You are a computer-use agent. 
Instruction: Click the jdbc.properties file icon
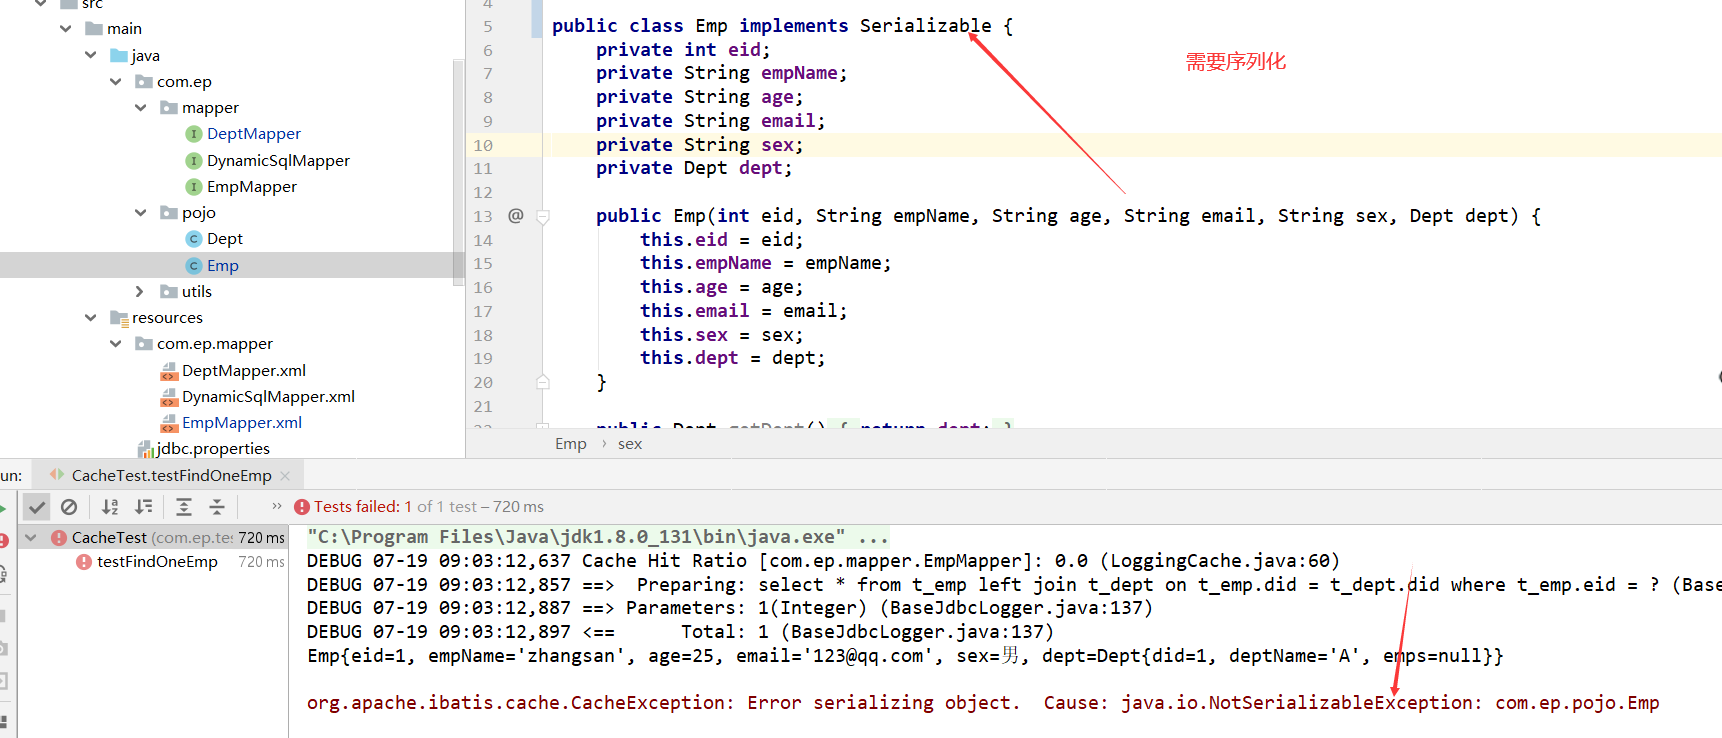tap(144, 449)
